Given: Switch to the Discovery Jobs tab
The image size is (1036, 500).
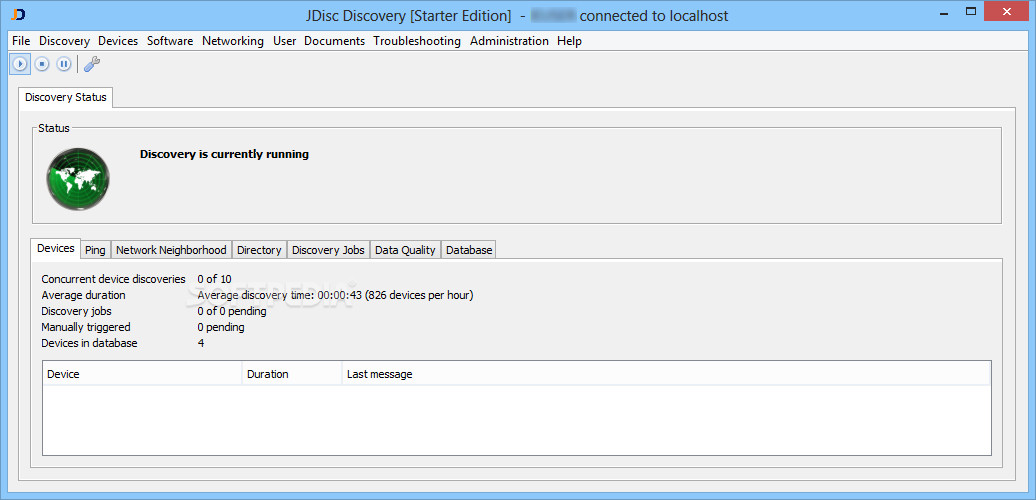Looking at the screenshot, I should pyautogui.click(x=328, y=250).
